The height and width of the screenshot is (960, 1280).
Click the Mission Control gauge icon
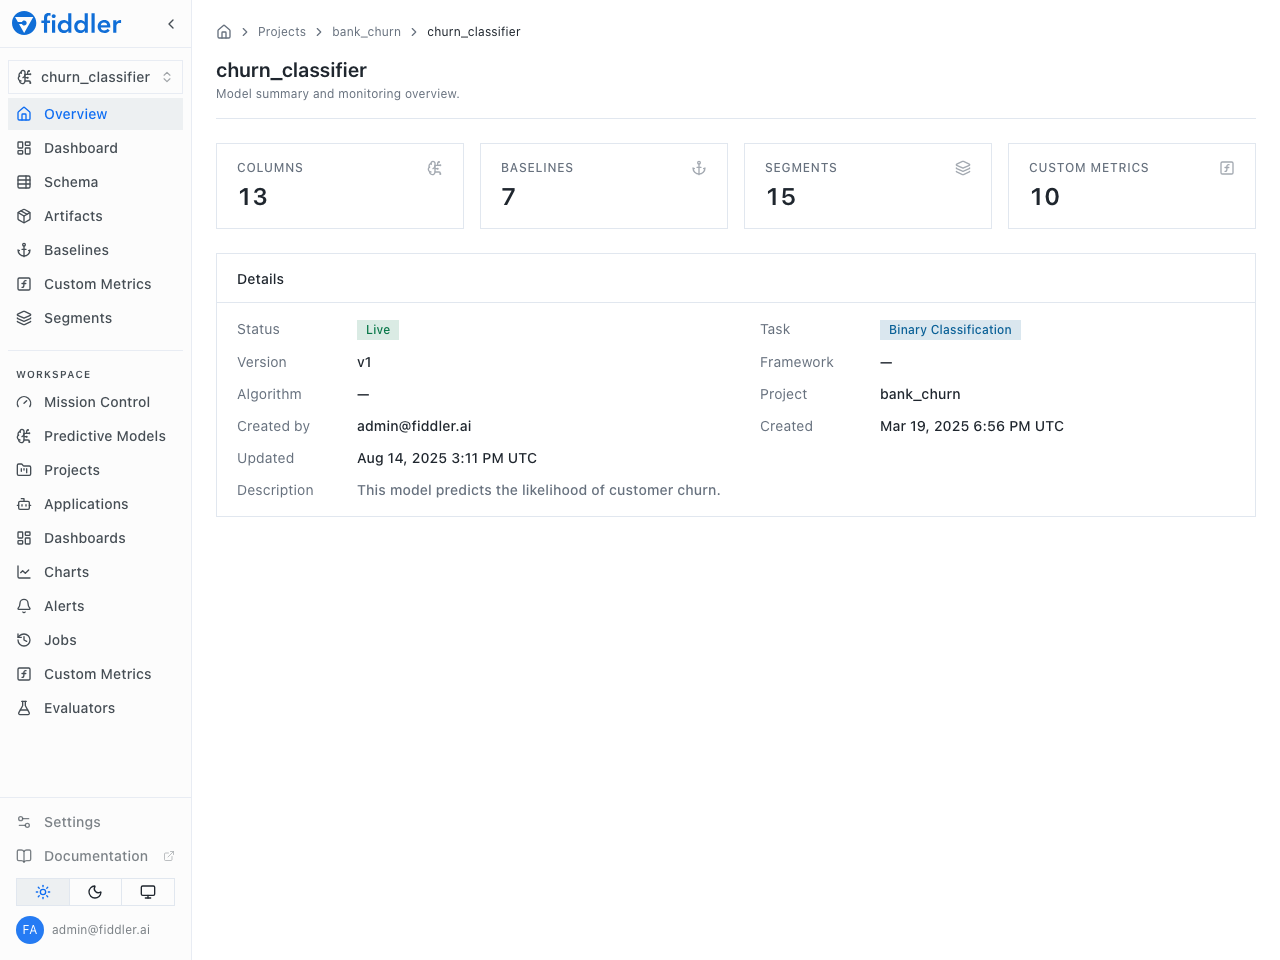(24, 402)
